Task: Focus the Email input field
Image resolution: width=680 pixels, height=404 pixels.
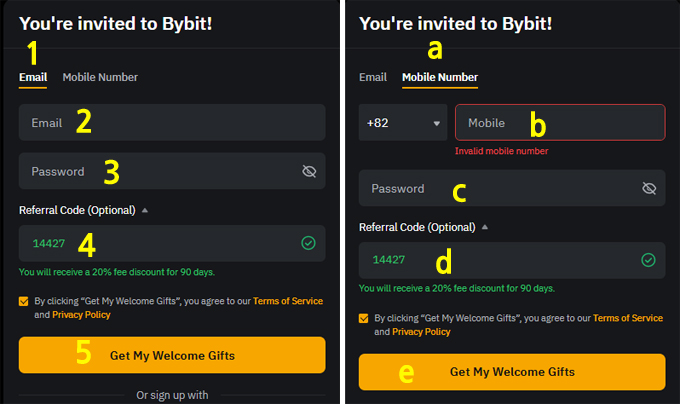Action: point(172,122)
